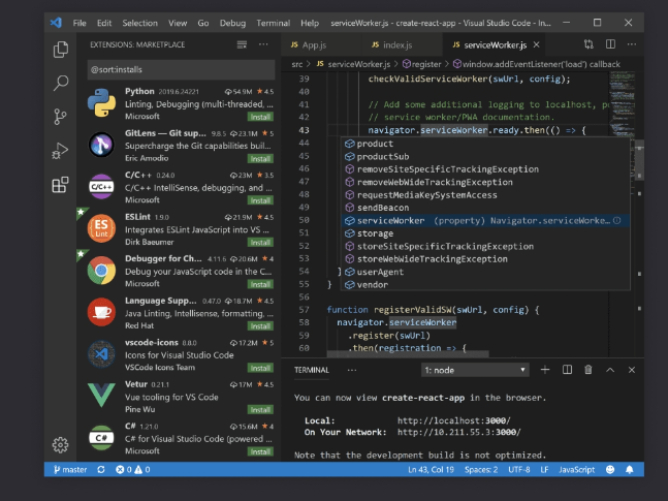Image resolution: width=668 pixels, height=501 pixels.
Task: Synchronize changes icon in status bar
Action: [101, 469]
